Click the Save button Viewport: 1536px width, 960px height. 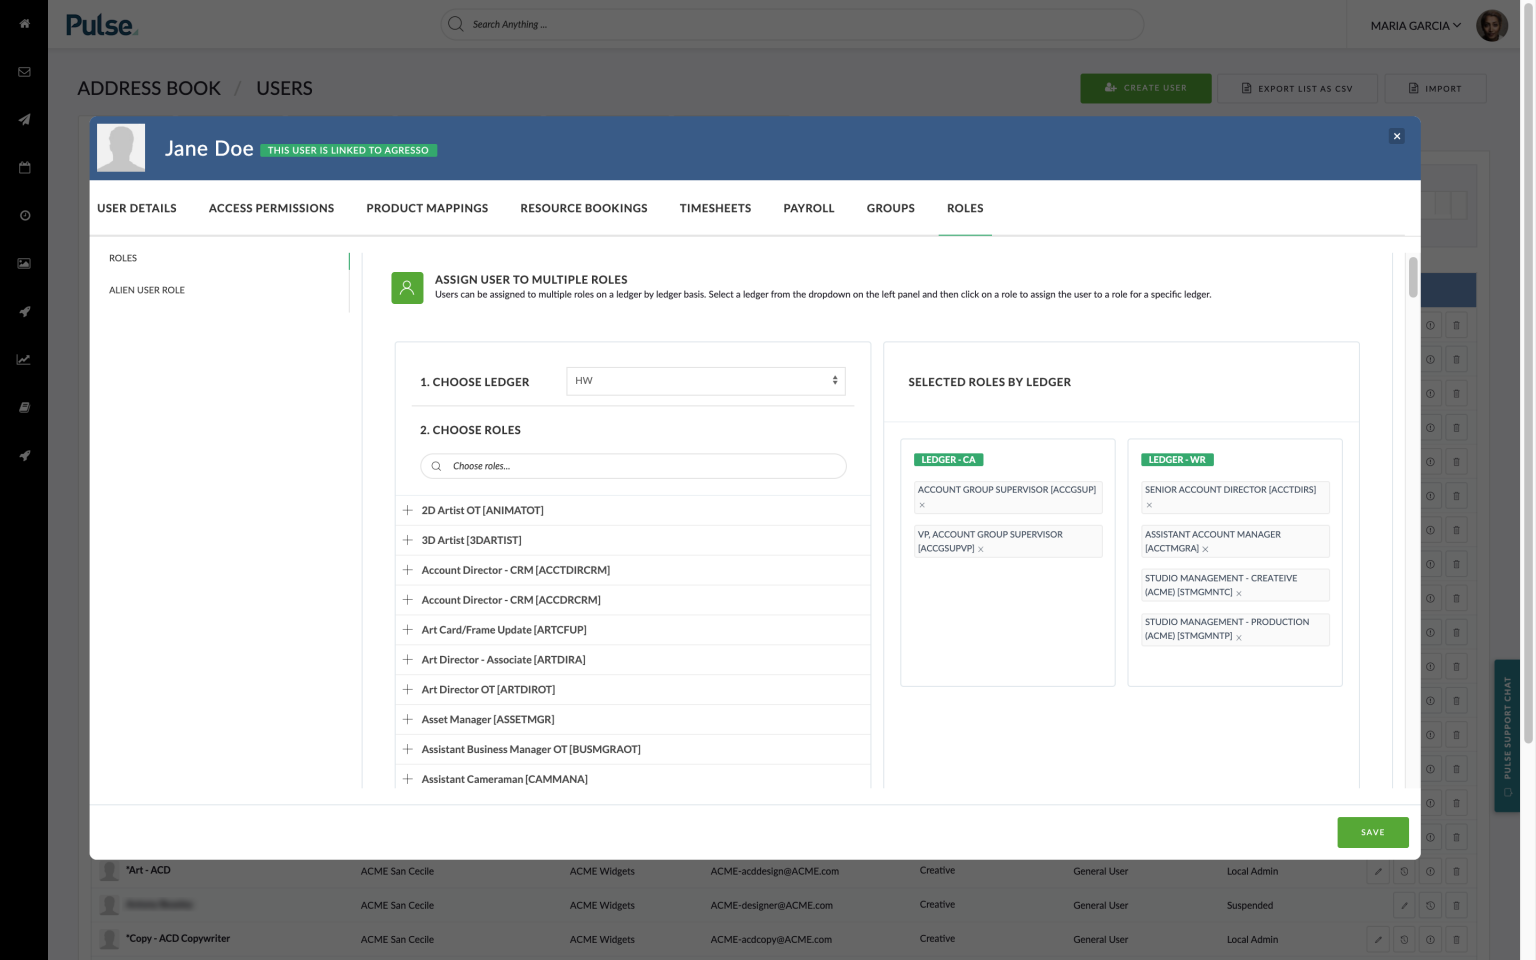[1372, 832]
